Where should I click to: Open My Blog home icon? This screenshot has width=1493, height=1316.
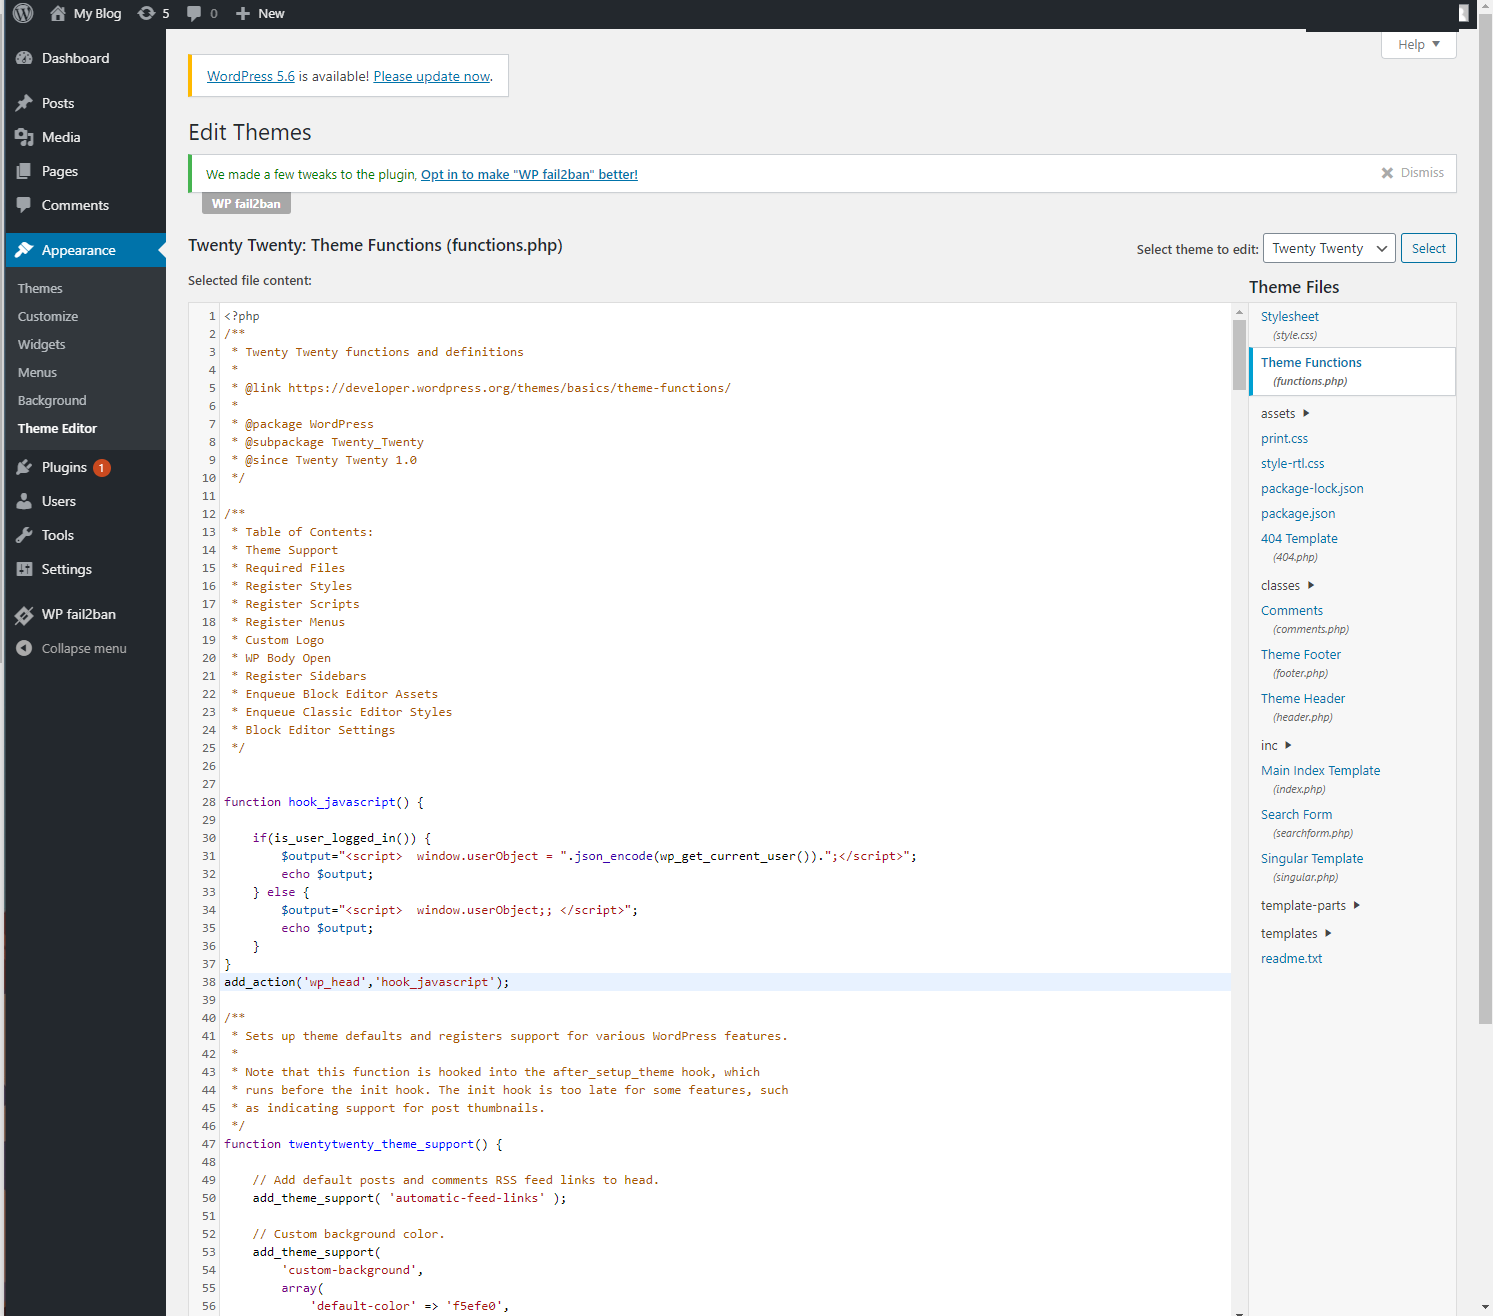(x=58, y=13)
